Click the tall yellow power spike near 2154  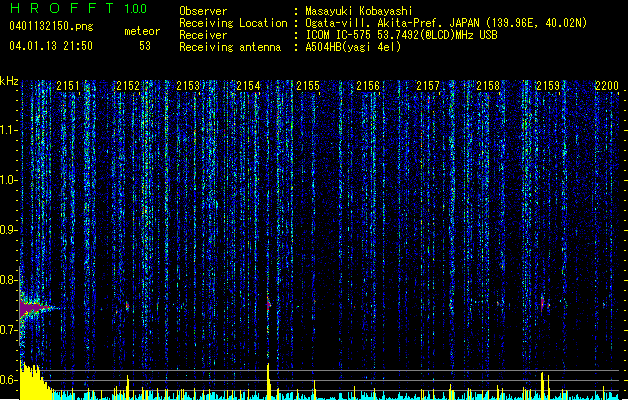pyautogui.click(x=268, y=381)
